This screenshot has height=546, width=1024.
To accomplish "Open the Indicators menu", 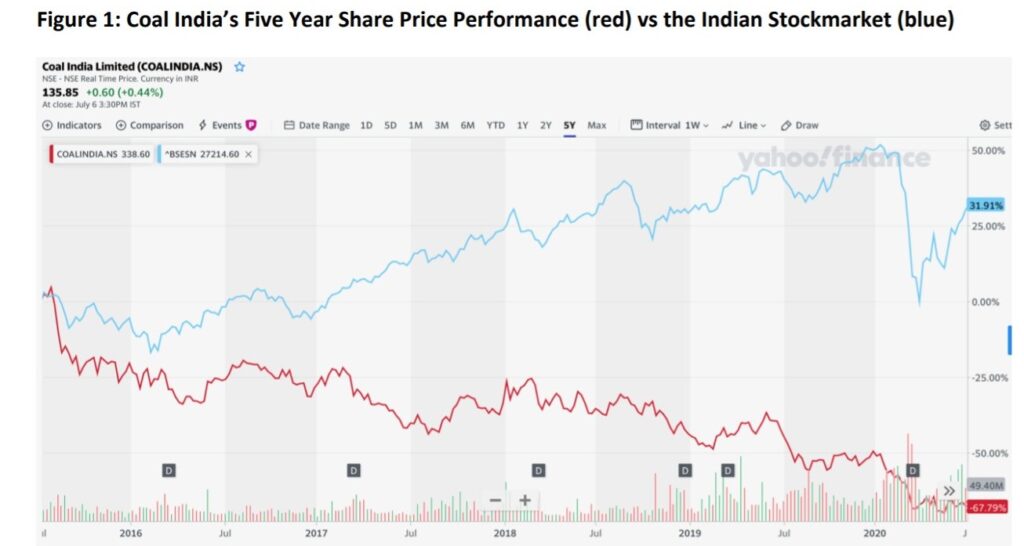I will [x=72, y=125].
